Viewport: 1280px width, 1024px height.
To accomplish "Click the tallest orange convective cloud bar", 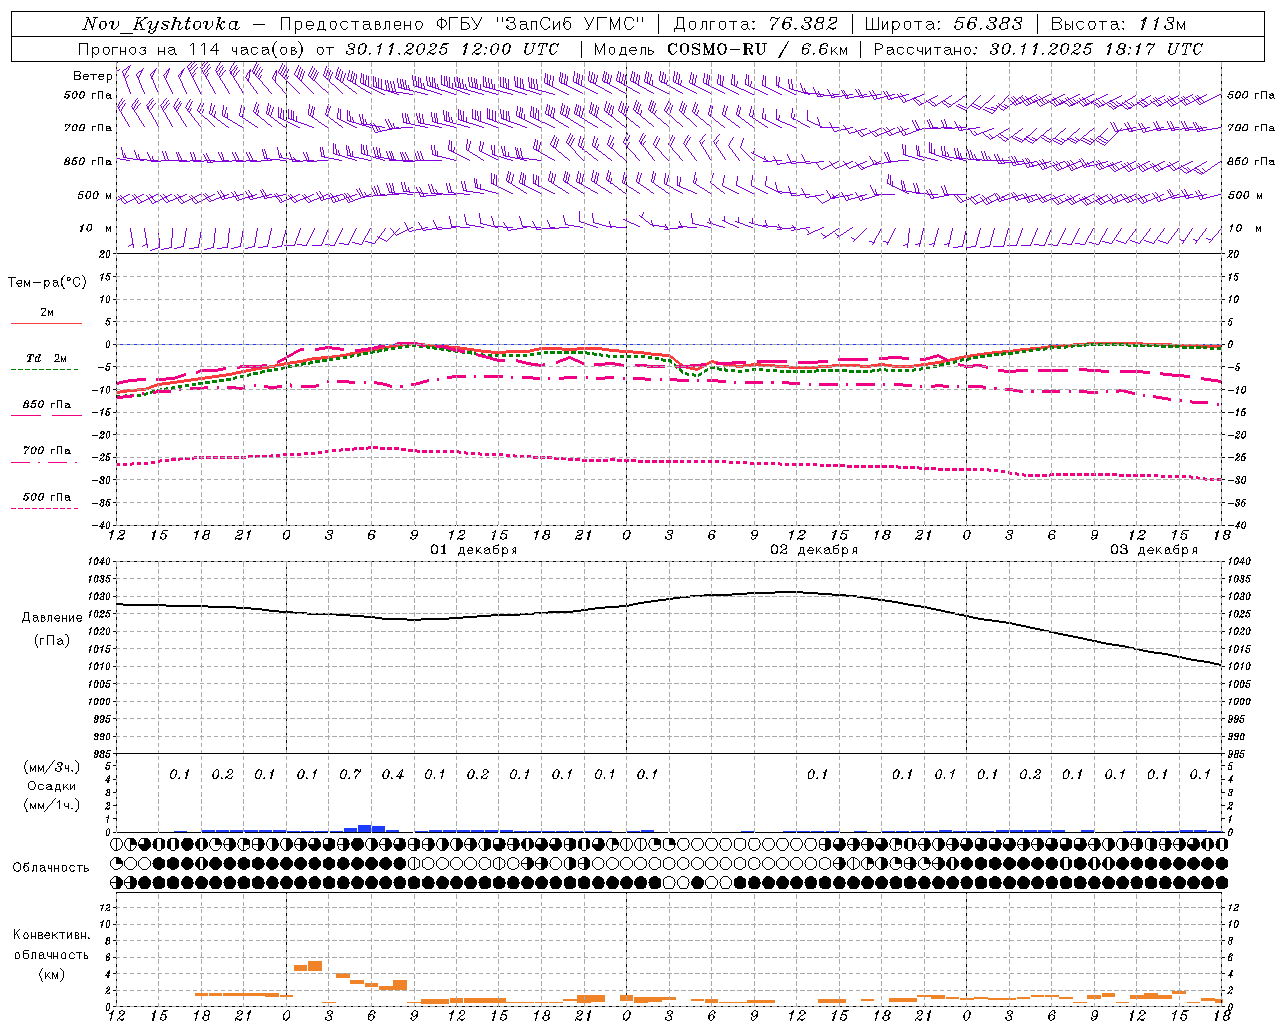I will 315,965.
